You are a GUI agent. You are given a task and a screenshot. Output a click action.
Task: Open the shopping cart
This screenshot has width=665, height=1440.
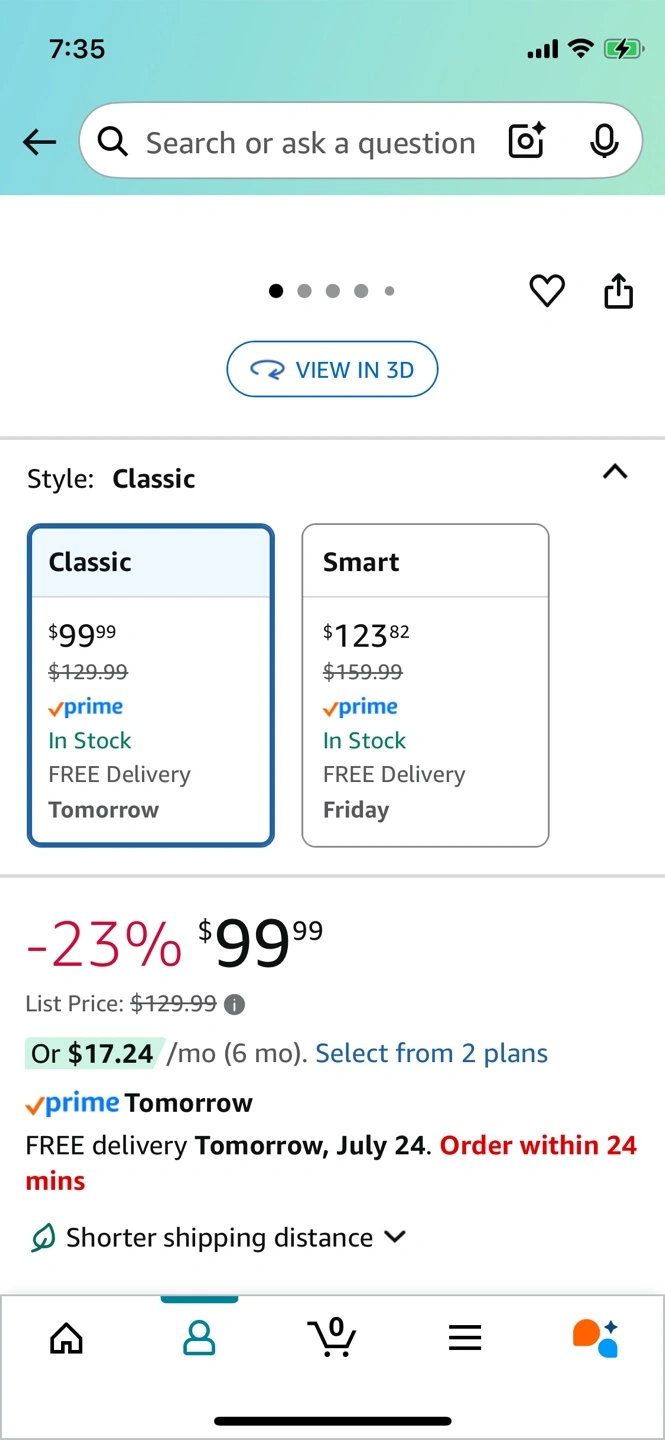tap(332, 1336)
